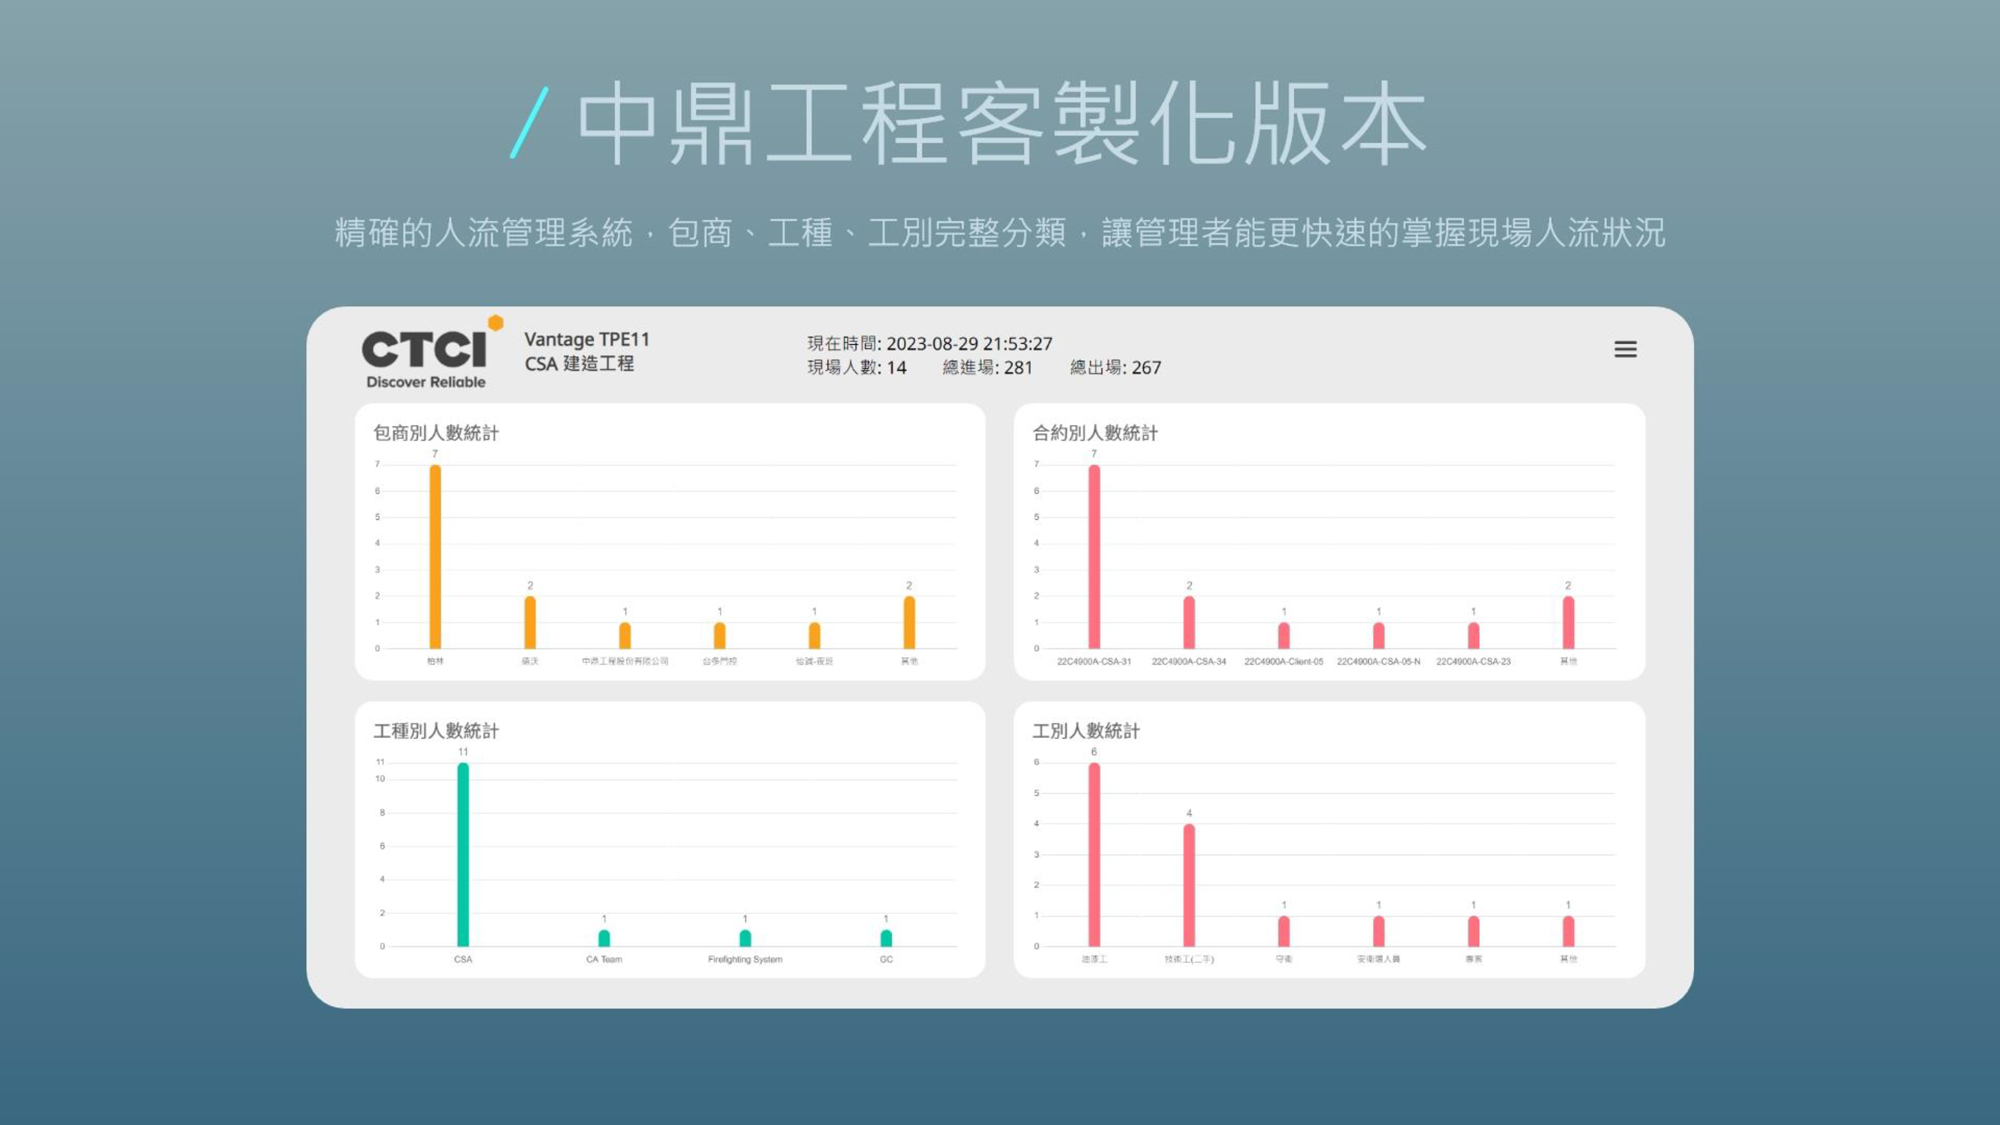Viewport: 2000px width, 1125px height.
Task: Click the 工種別人數統計 chart title
Action: [436, 731]
